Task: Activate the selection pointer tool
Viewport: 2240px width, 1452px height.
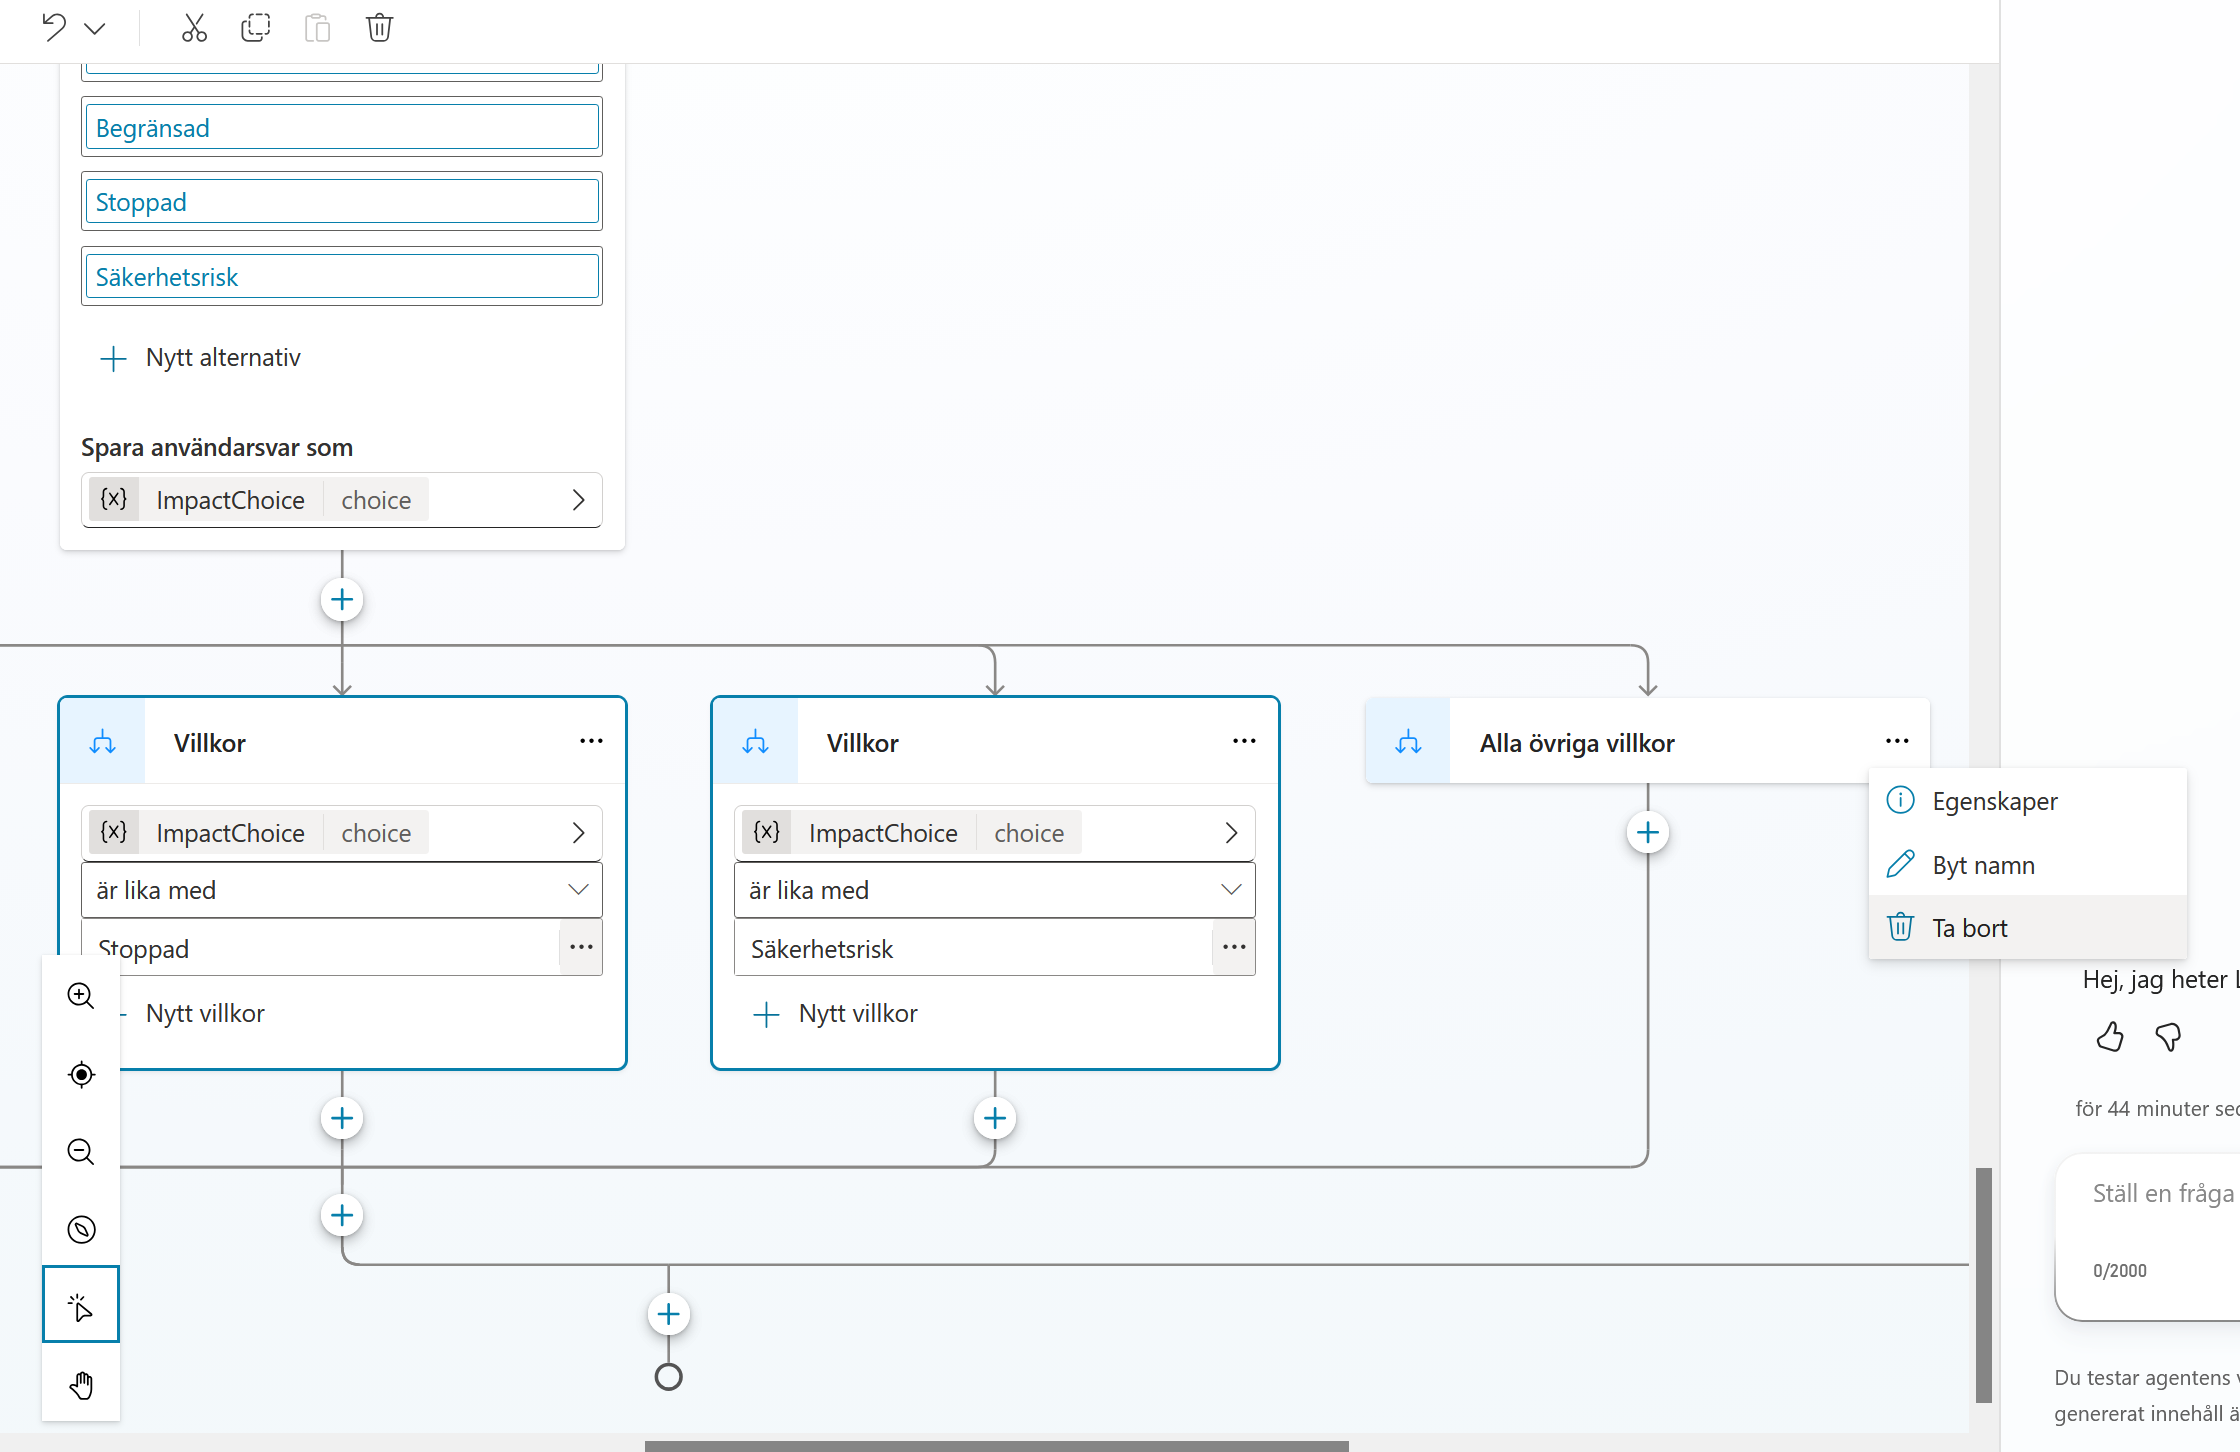Action: [81, 1305]
